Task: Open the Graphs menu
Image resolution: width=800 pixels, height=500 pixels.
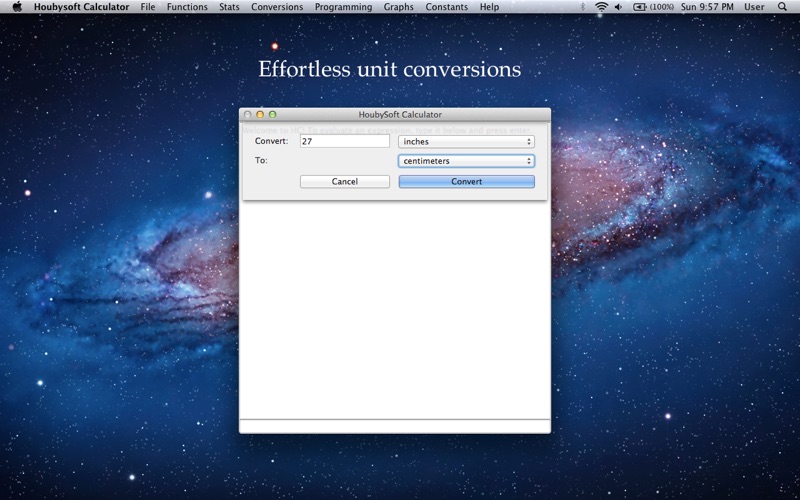Action: [398, 7]
